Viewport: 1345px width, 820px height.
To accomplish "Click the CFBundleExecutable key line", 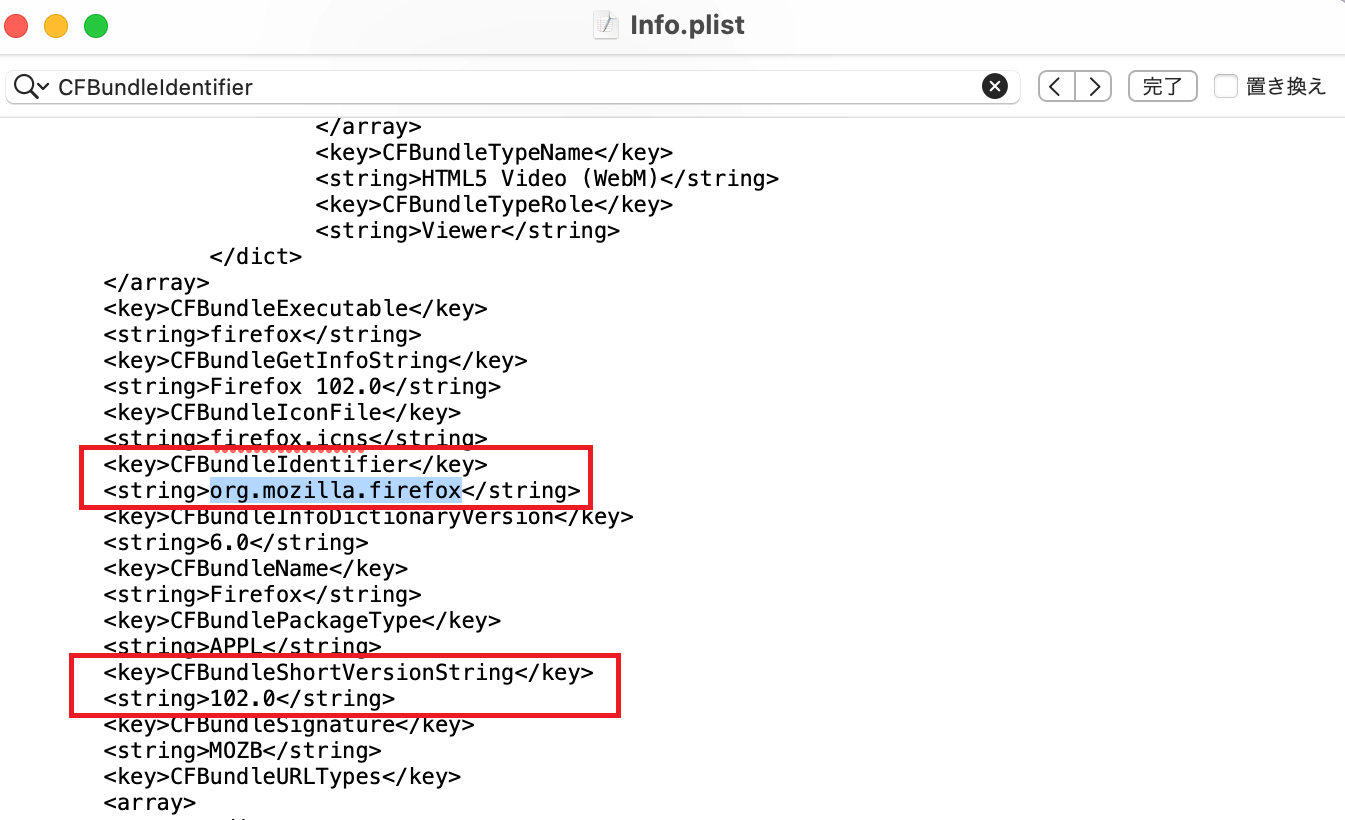I will (x=295, y=309).
